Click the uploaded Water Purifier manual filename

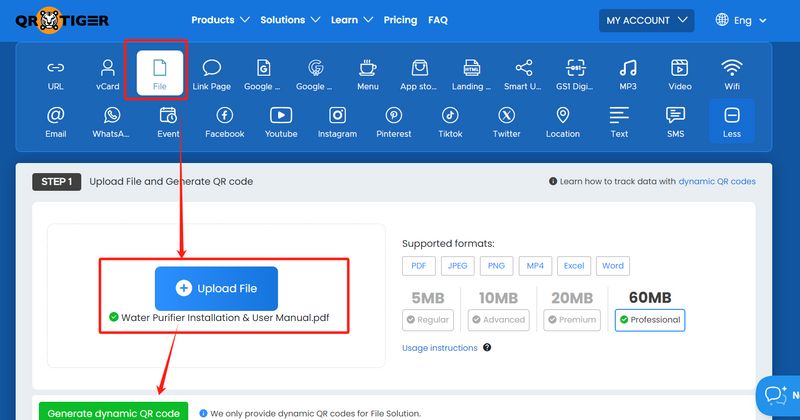point(225,317)
